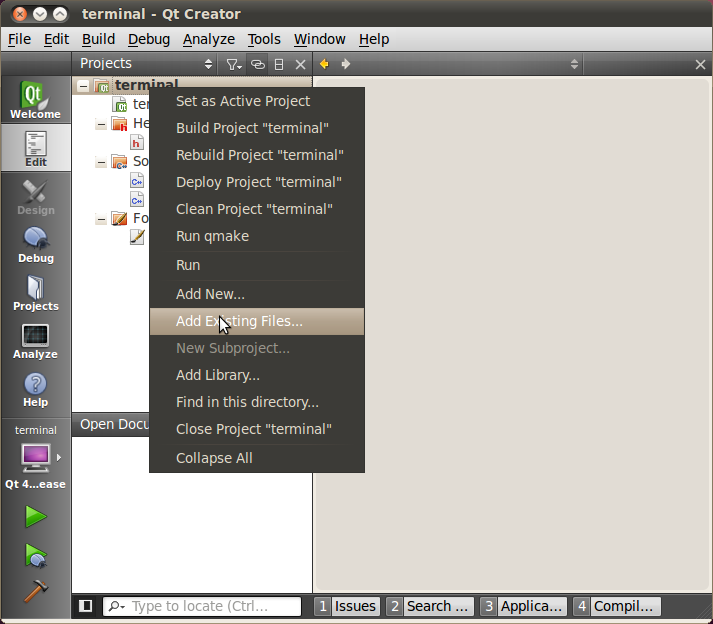Open the Window menu

319,39
